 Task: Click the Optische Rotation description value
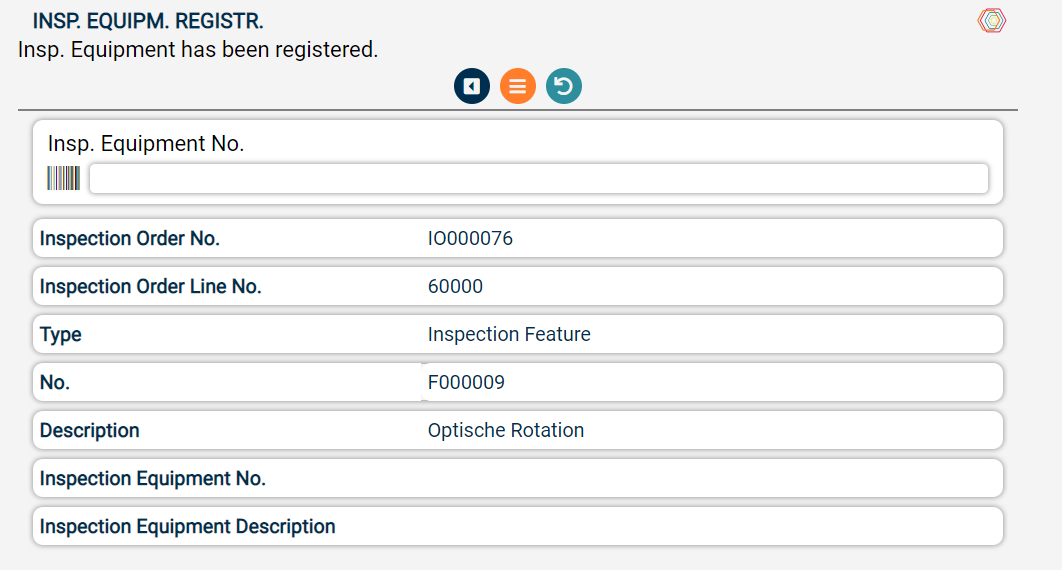click(505, 431)
